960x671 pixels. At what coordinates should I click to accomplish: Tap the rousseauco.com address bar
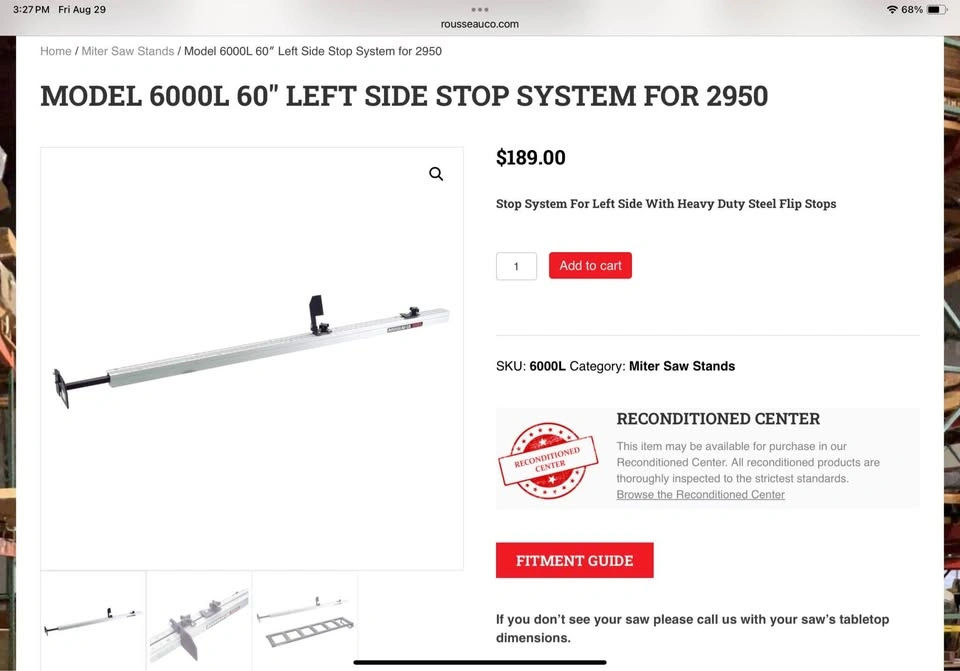(480, 24)
